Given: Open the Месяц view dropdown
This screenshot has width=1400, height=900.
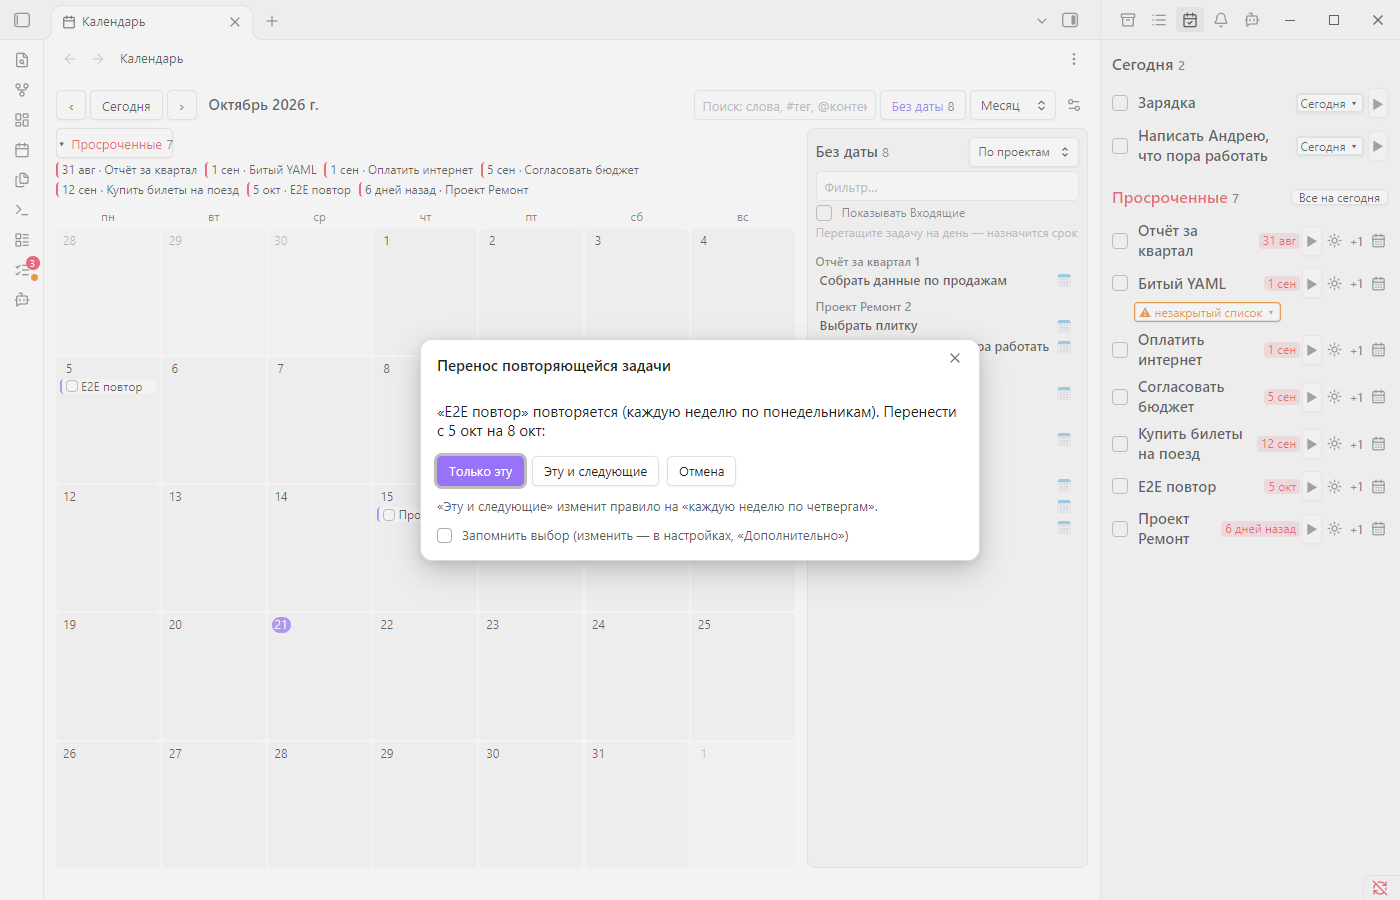Looking at the screenshot, I should (x=1013, y=105).
